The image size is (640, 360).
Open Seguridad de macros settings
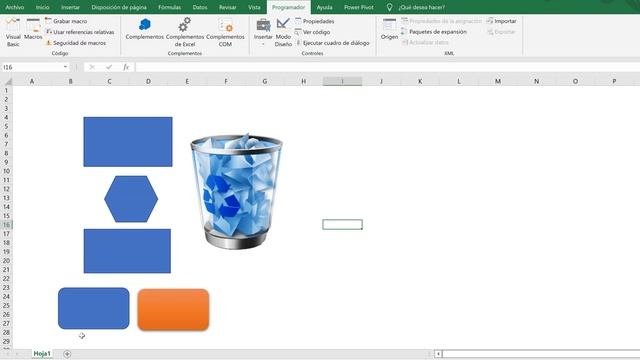tap(76, 43)
